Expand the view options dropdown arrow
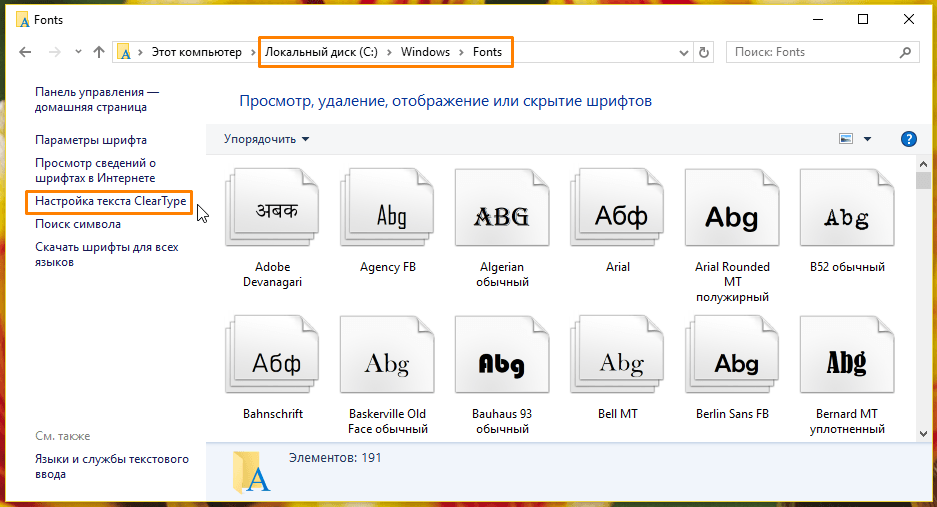 pos(867,139)
